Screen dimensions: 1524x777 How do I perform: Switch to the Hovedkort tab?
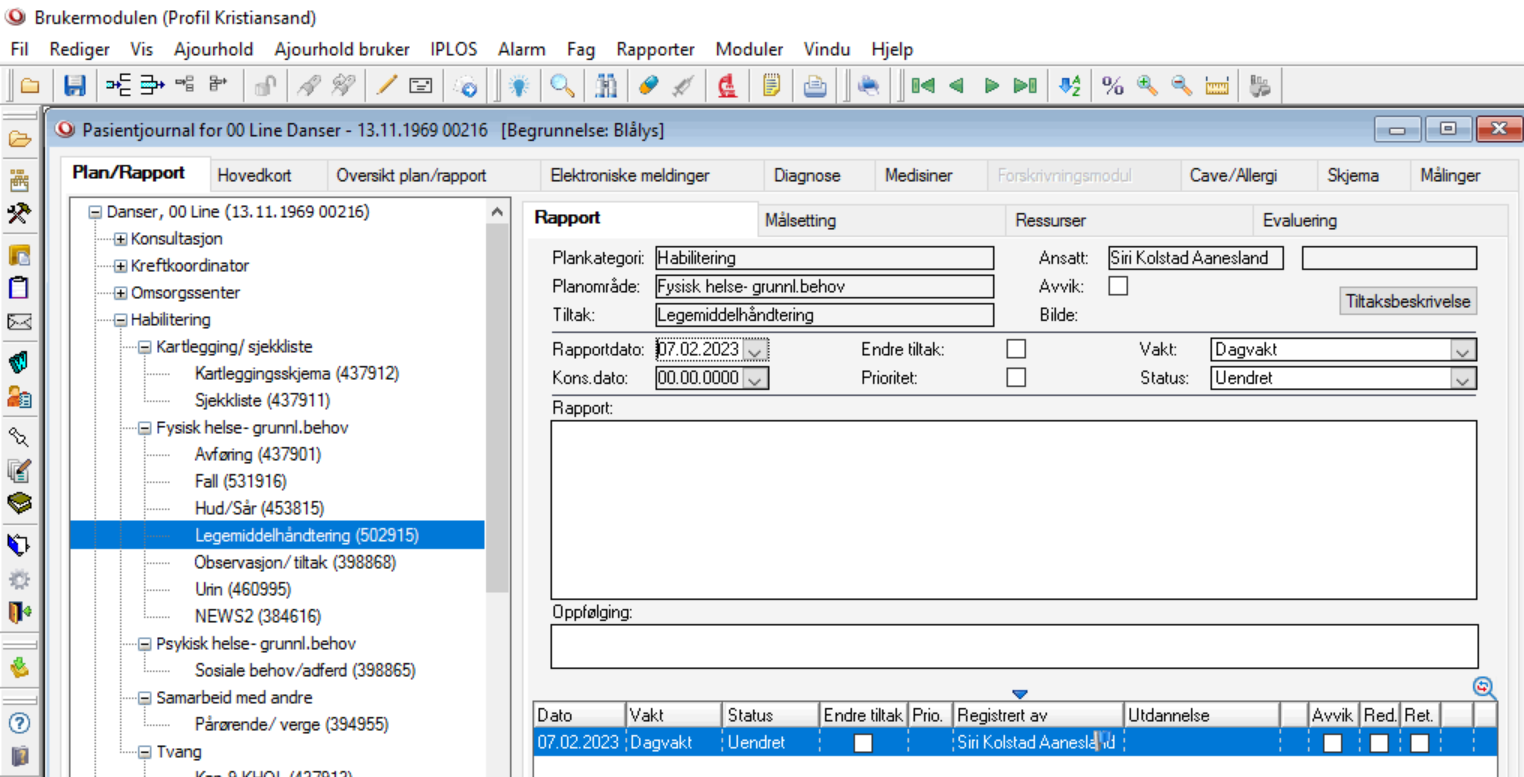[x=254, y=175]
